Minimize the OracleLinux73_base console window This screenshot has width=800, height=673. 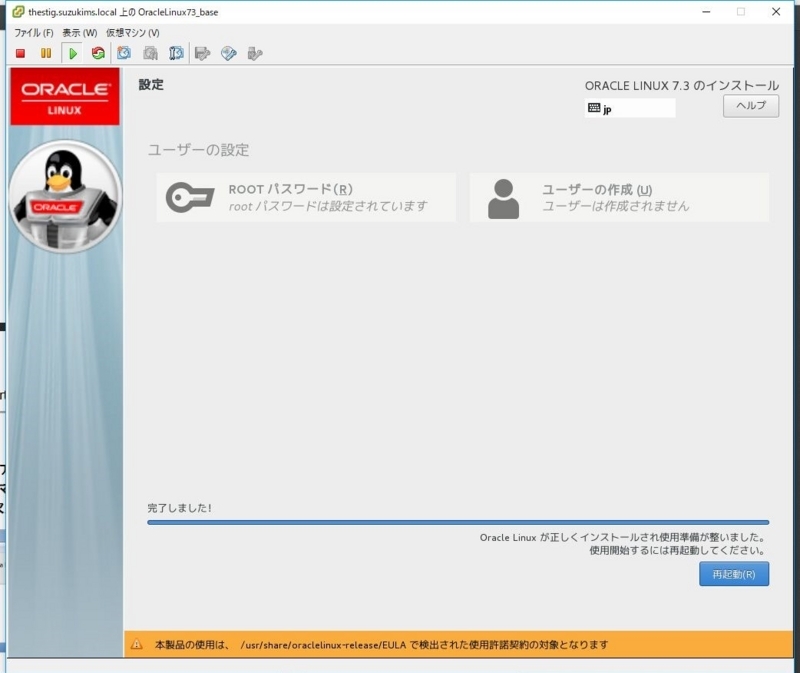pos(706,12)
